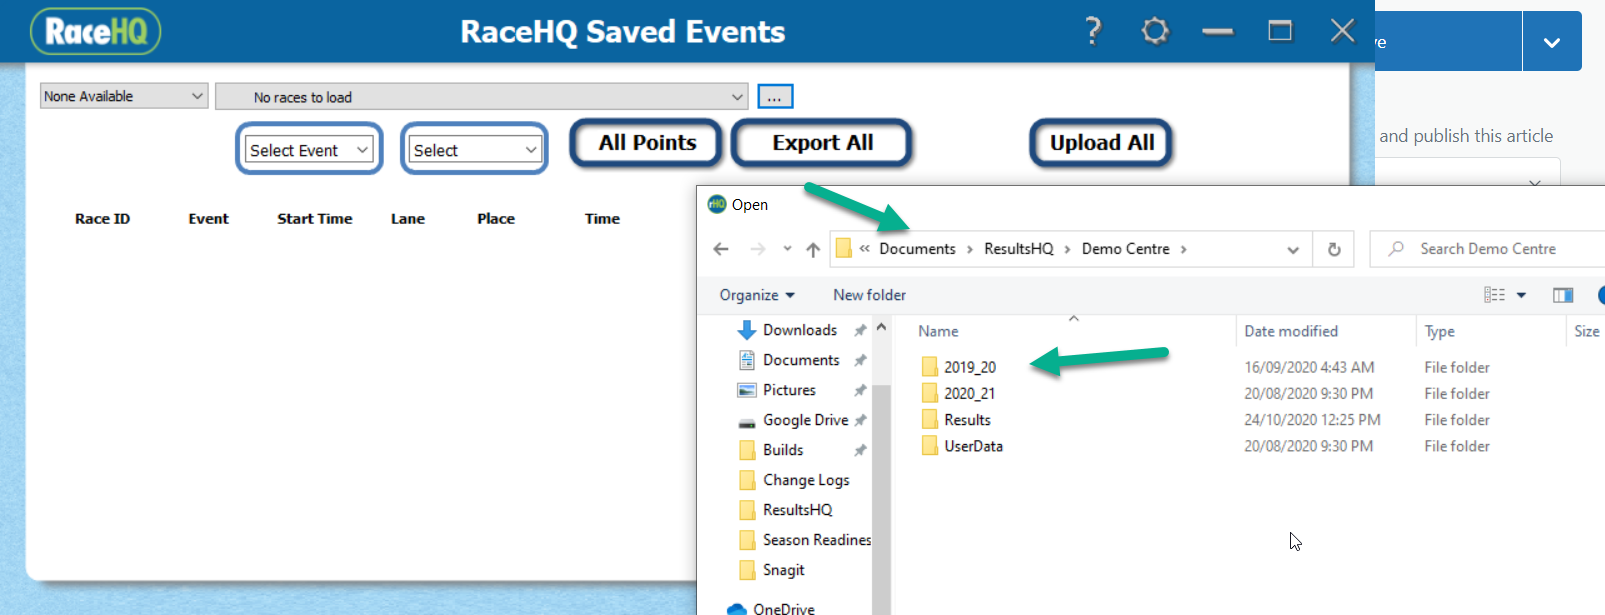Click Documents in the address path

coord(917,249)
